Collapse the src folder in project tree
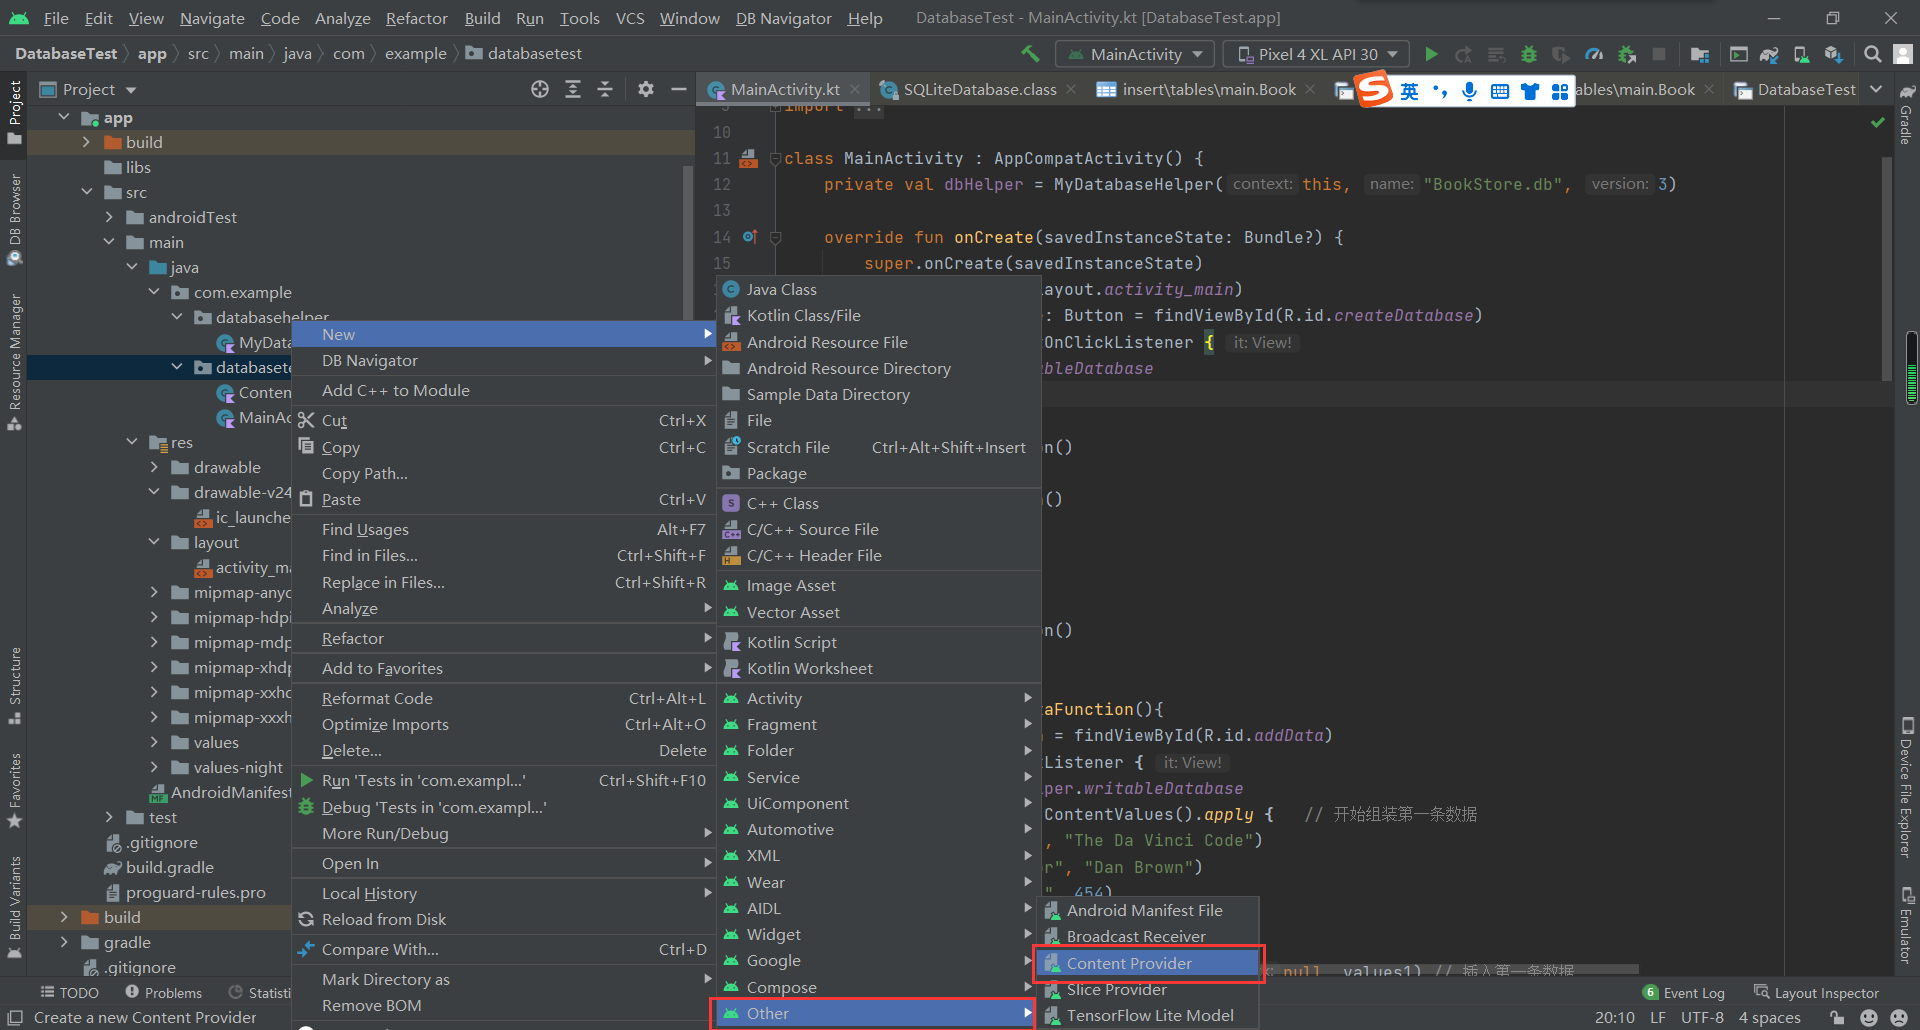The image size is (1920, 1030). coord(87,192)
